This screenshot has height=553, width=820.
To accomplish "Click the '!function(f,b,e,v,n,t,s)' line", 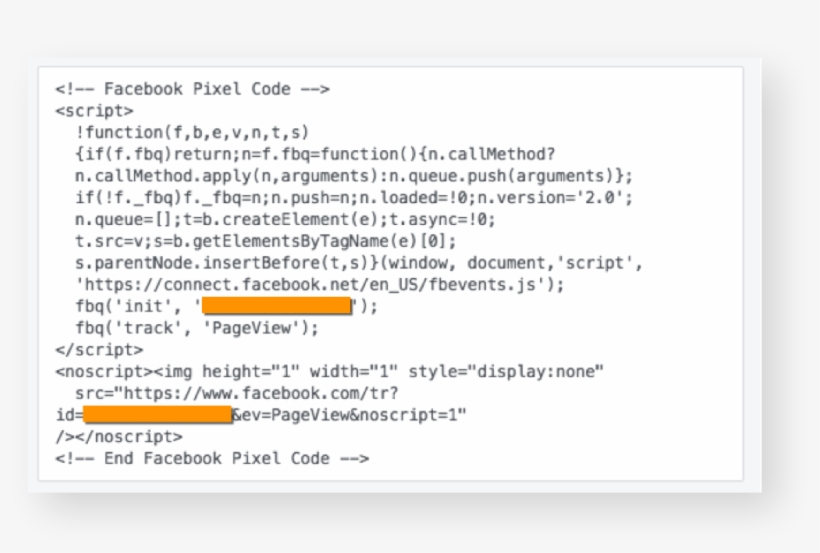I will pos(192,132).
